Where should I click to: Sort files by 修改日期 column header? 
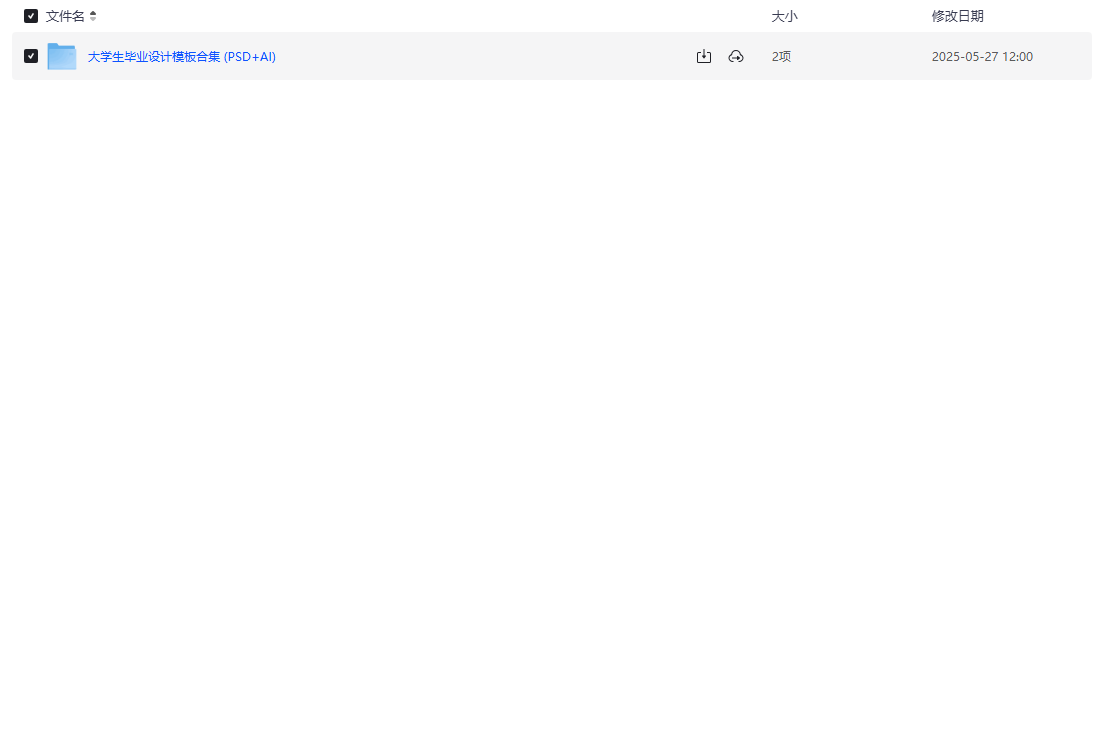957,16
